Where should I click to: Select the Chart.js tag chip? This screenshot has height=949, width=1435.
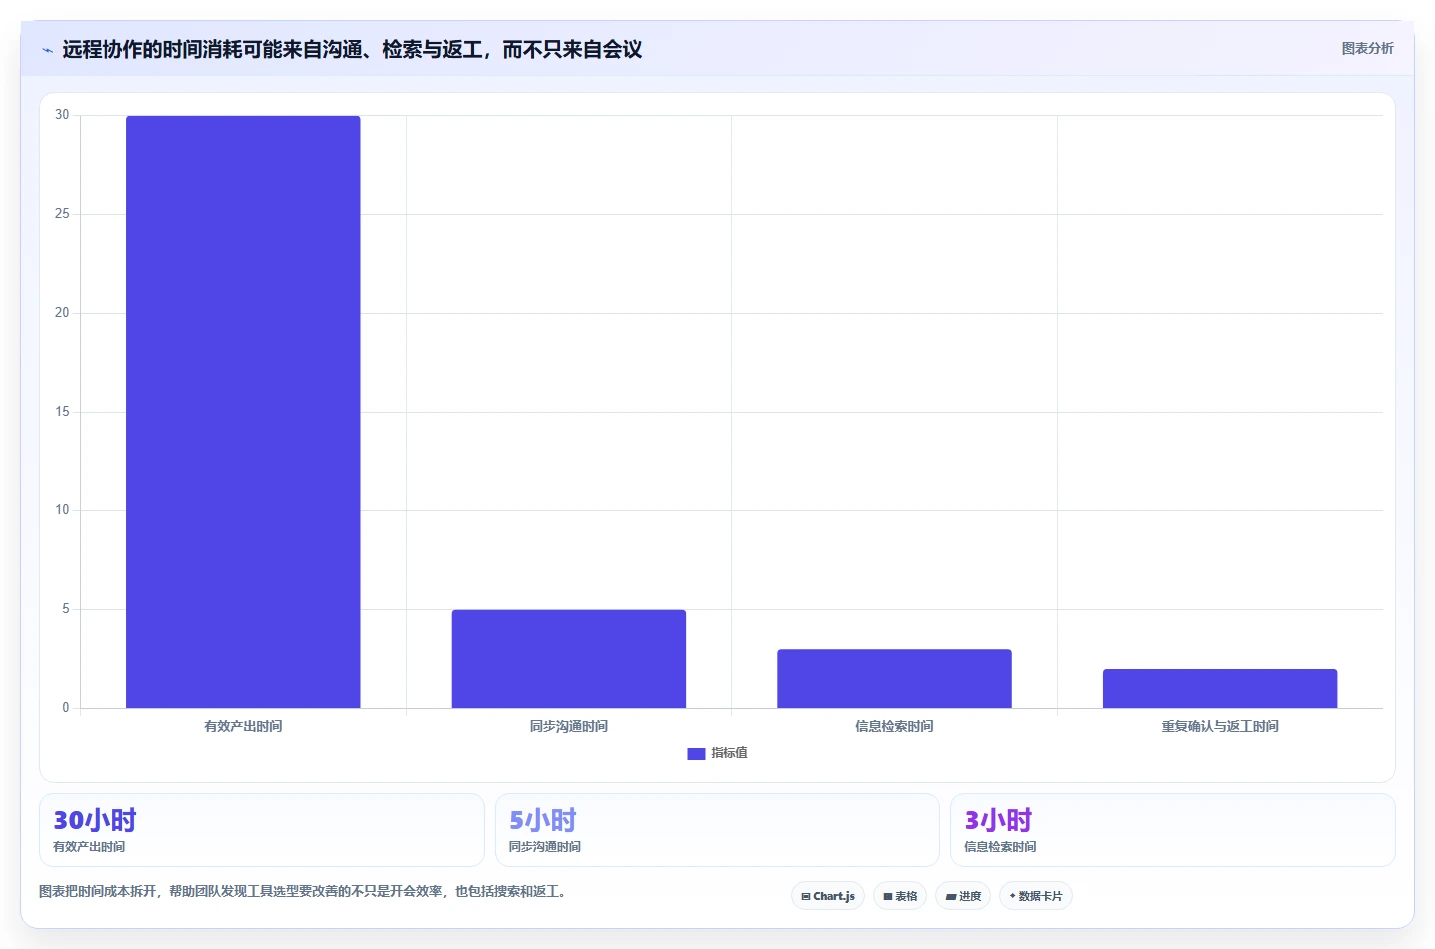[x=828, y=896]
